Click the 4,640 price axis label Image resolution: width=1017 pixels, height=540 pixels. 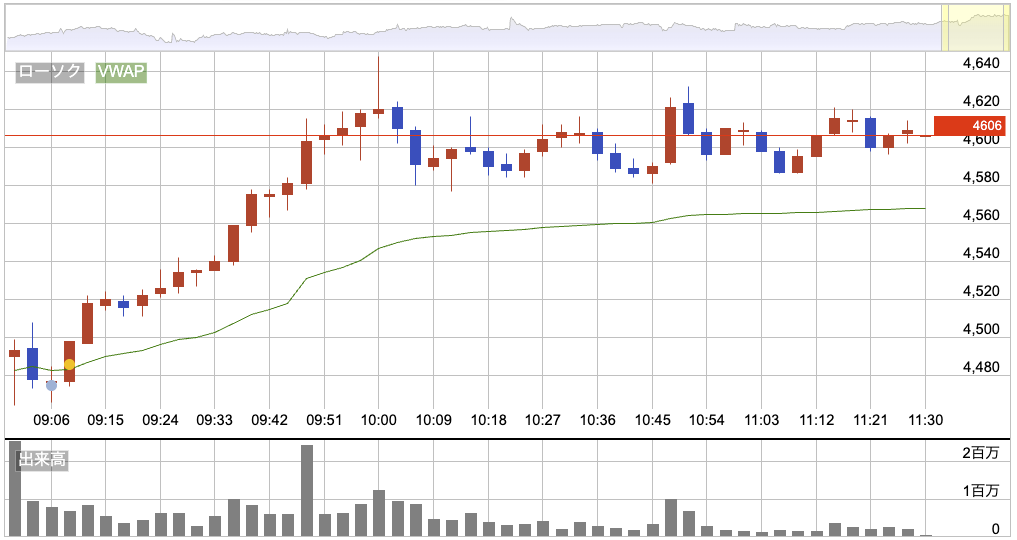tap(980, 64)
